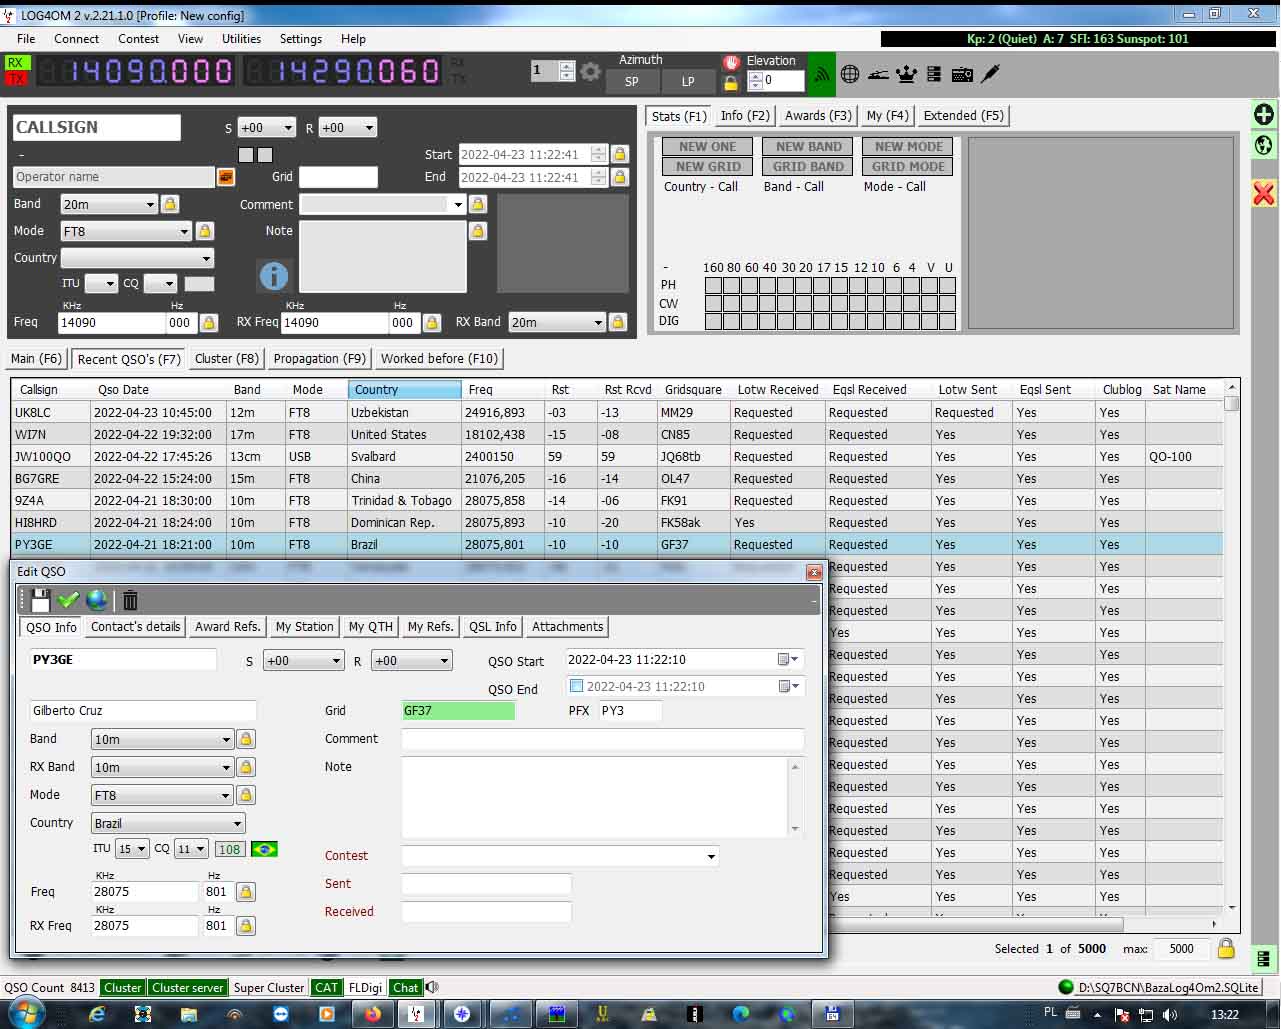1281x1029 pixels.
Task: Open the Band 20m dropdown in main panel
Action: pyautogui.click(x=150, y=205)
